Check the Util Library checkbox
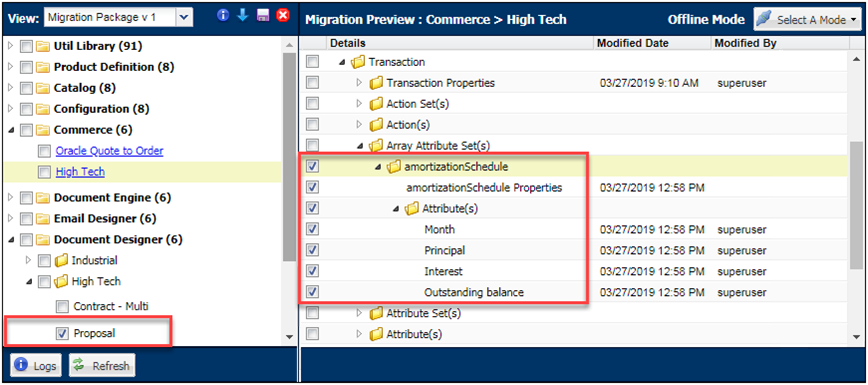868x385 pixels. point(26,47)
